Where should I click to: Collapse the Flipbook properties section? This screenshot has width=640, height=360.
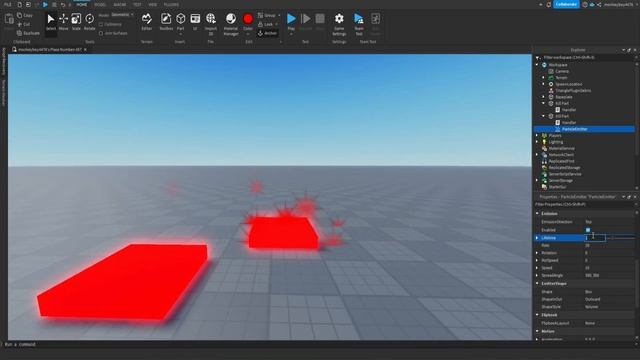pyautogui.click(x=537, y=315)
